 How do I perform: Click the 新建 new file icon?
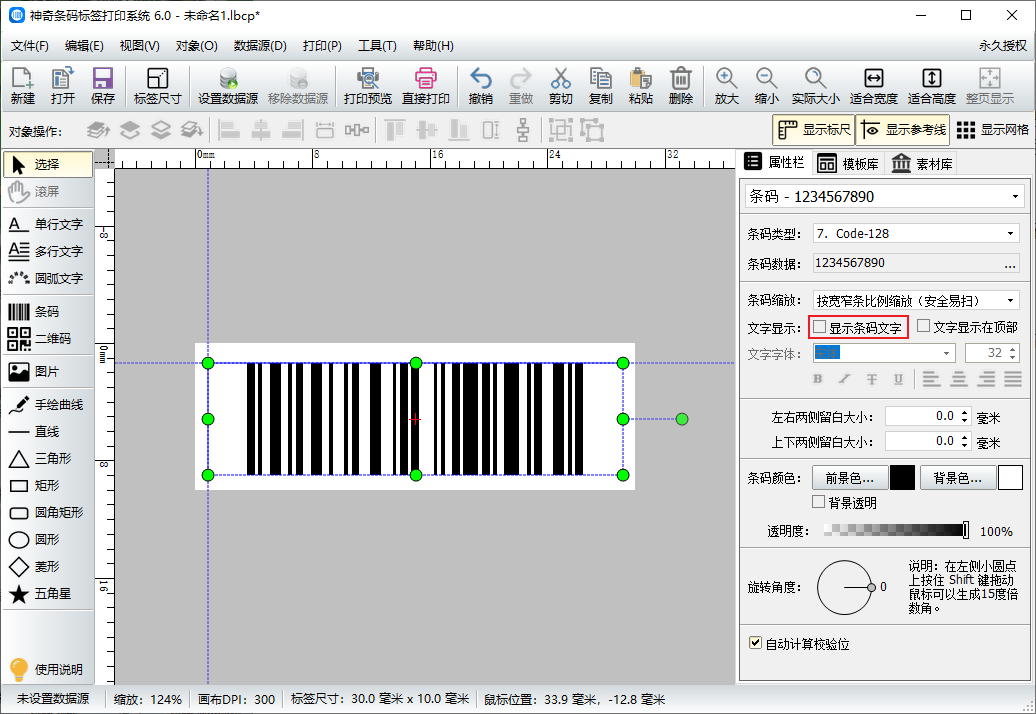click(22, 86)
